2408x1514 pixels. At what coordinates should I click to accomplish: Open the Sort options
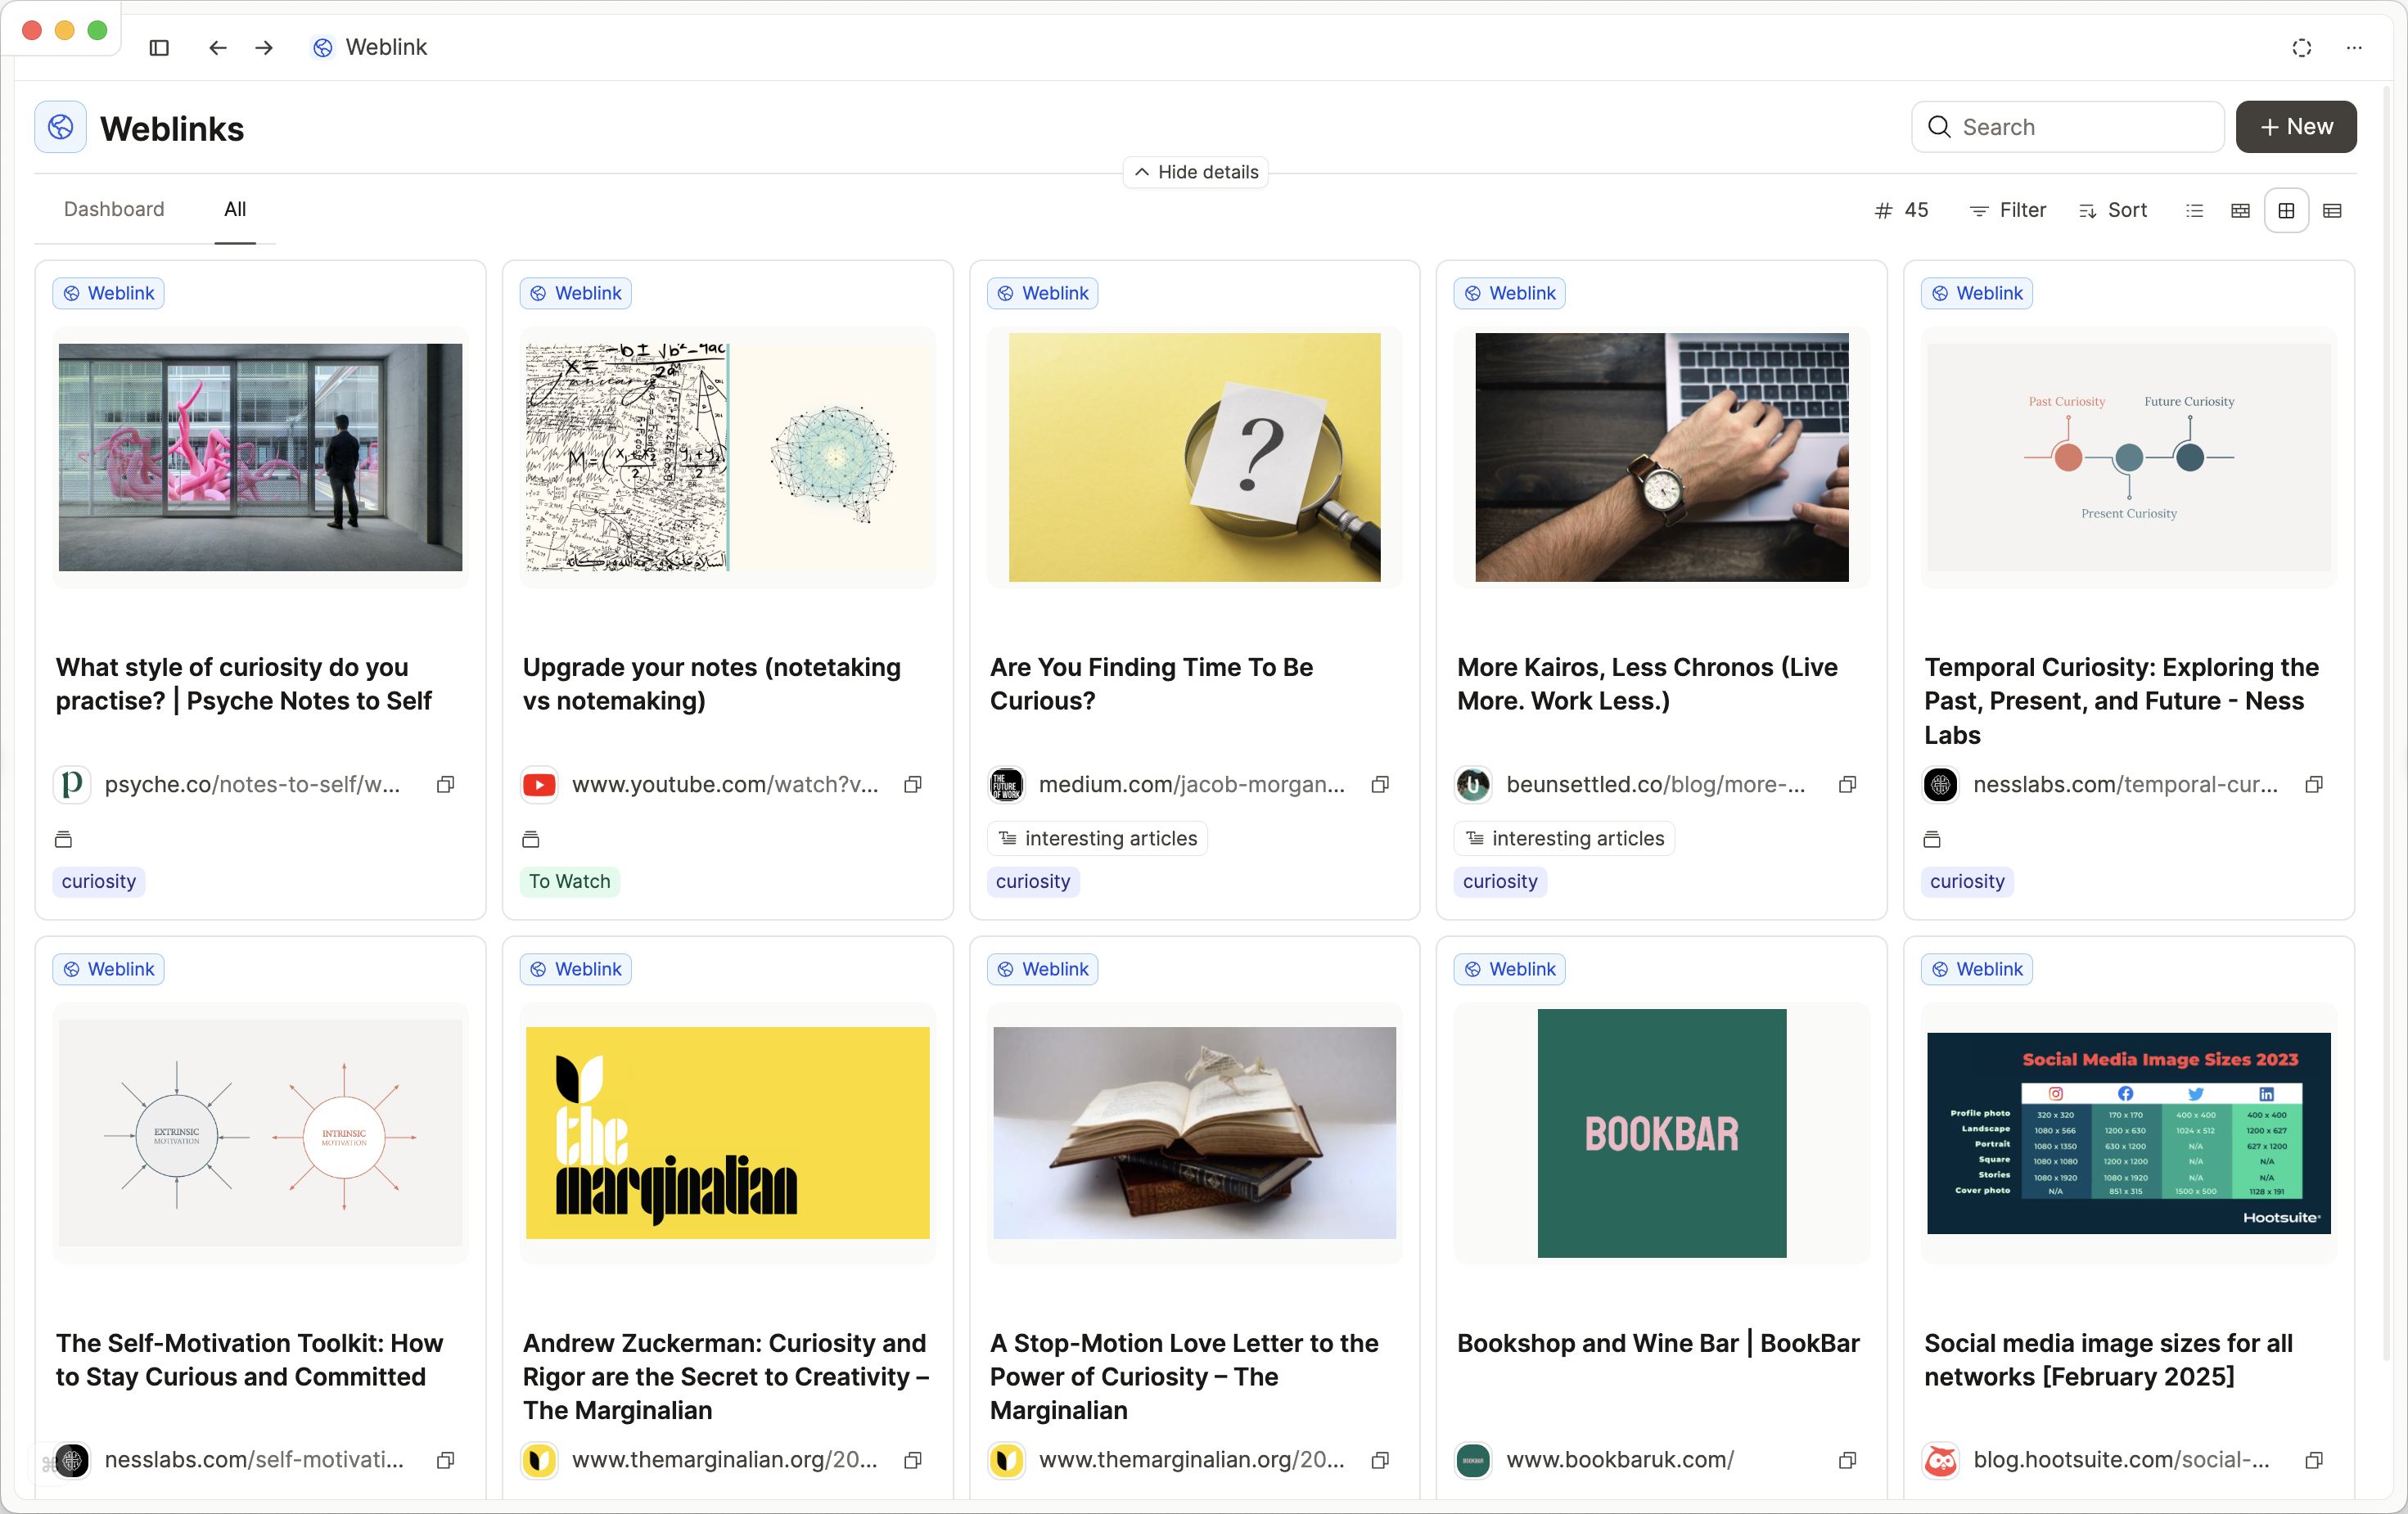point(2113,210)
